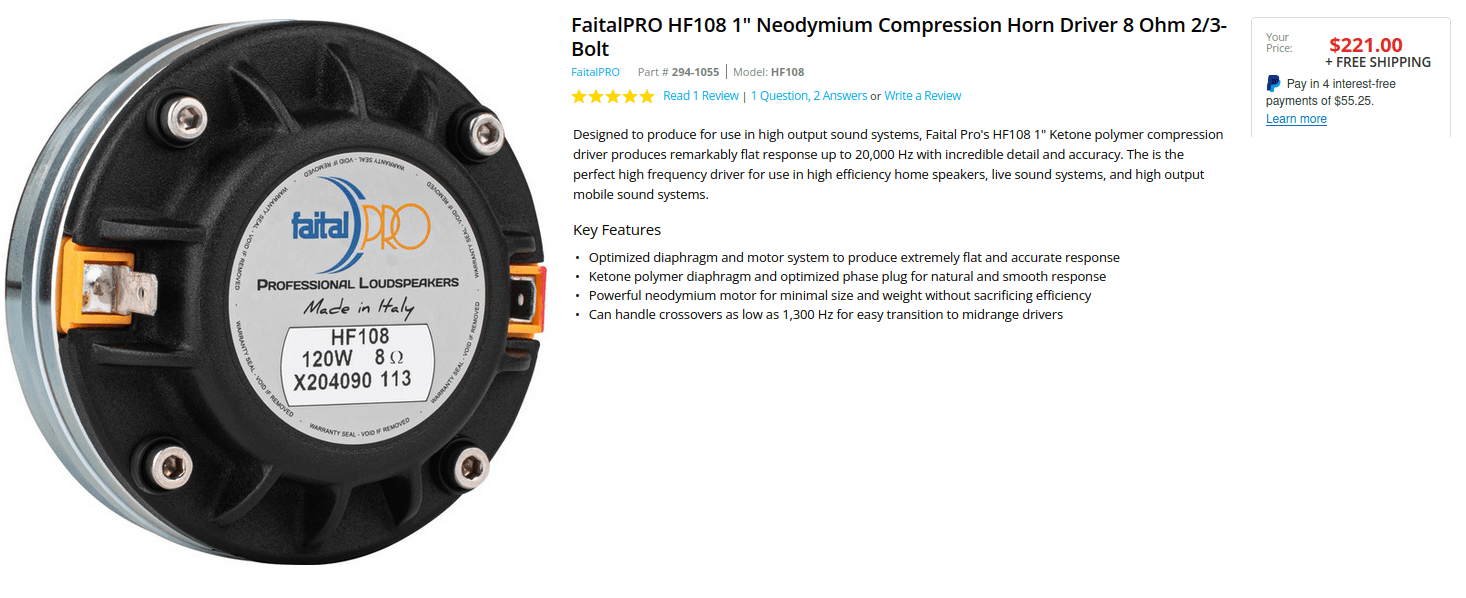The width and height of the screenshot is (1466, 598).
Task: Open the 1 Question, 2 Answers link
Action: [808, 96]
